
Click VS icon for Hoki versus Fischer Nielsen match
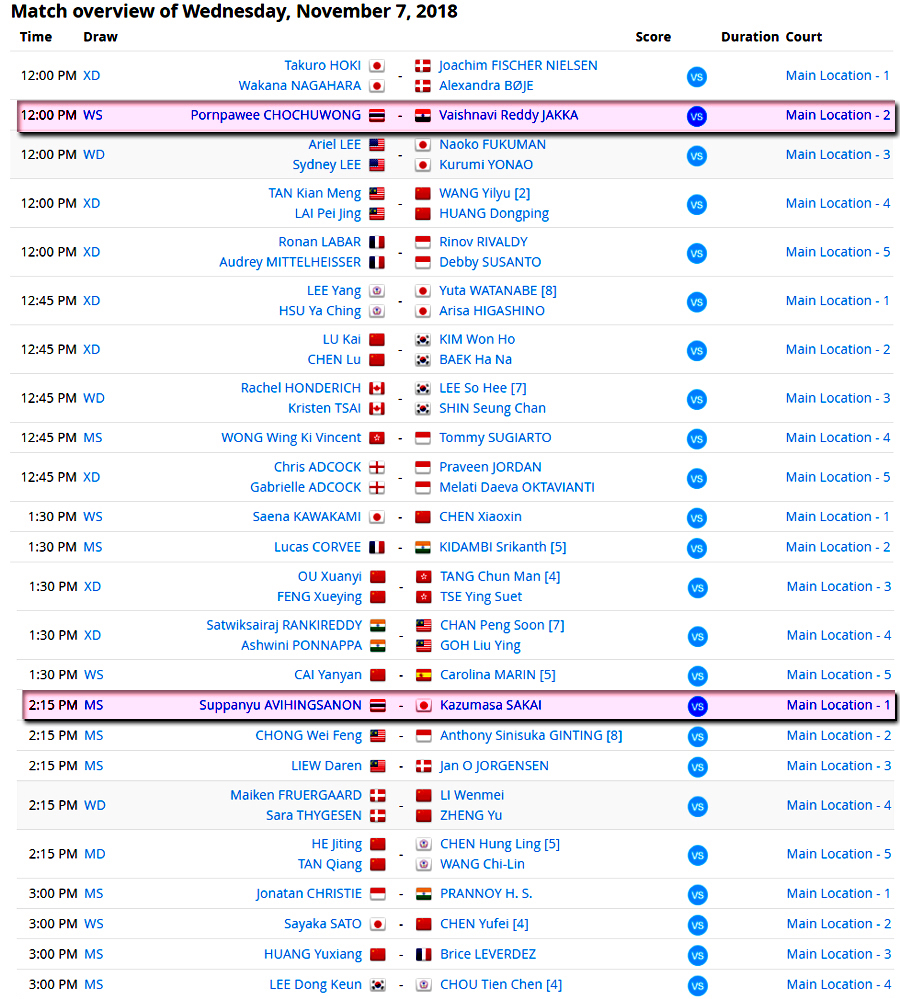tap(697, 76)
